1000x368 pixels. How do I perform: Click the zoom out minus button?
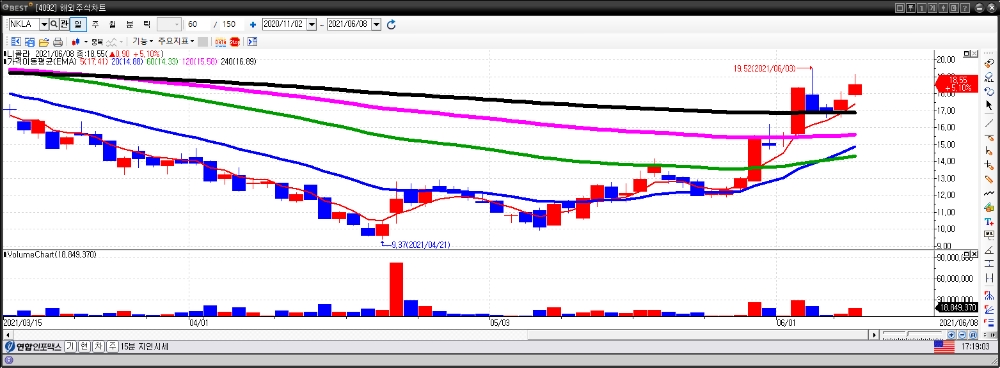[962, 334]
